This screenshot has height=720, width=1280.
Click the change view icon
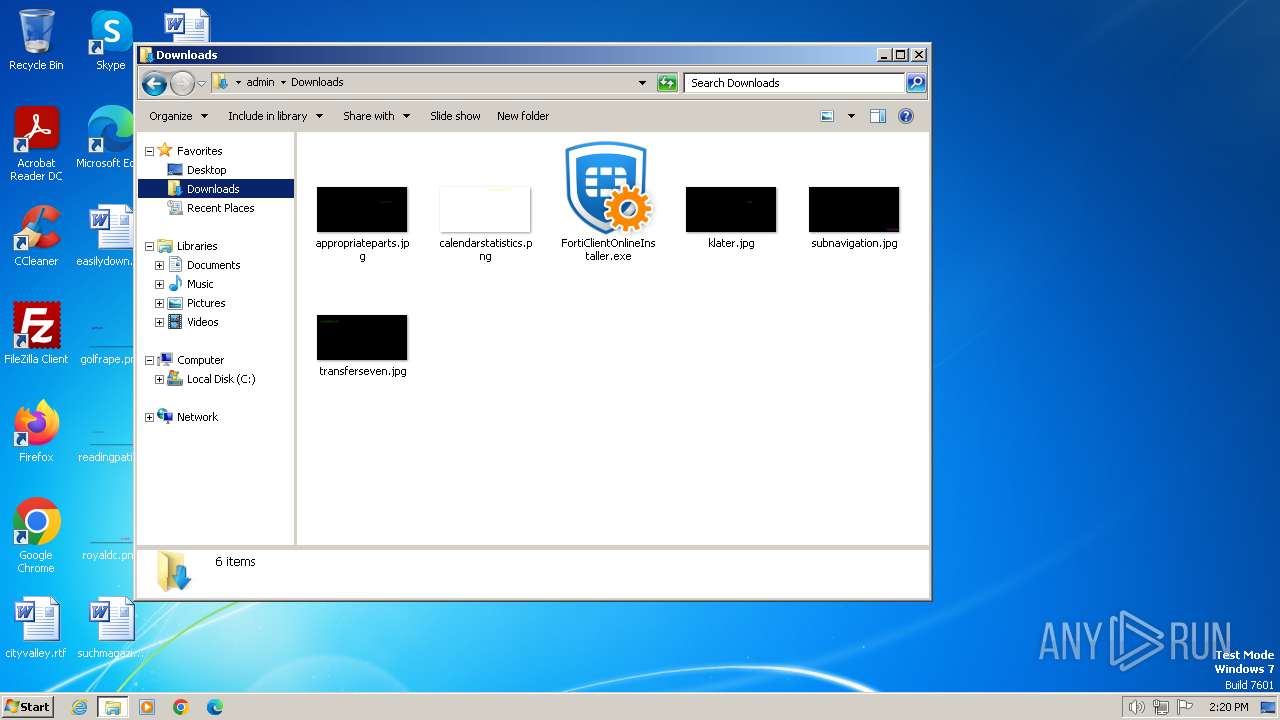[827, 116]
